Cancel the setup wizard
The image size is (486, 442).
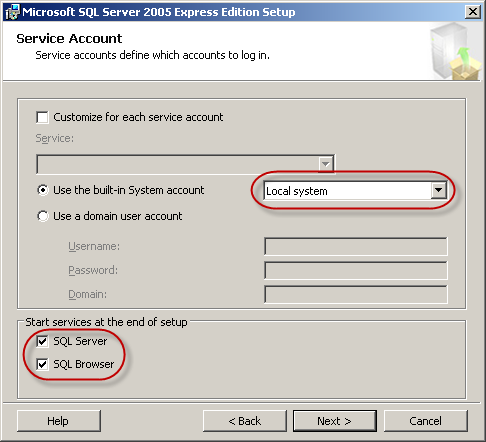pos(426,421)
